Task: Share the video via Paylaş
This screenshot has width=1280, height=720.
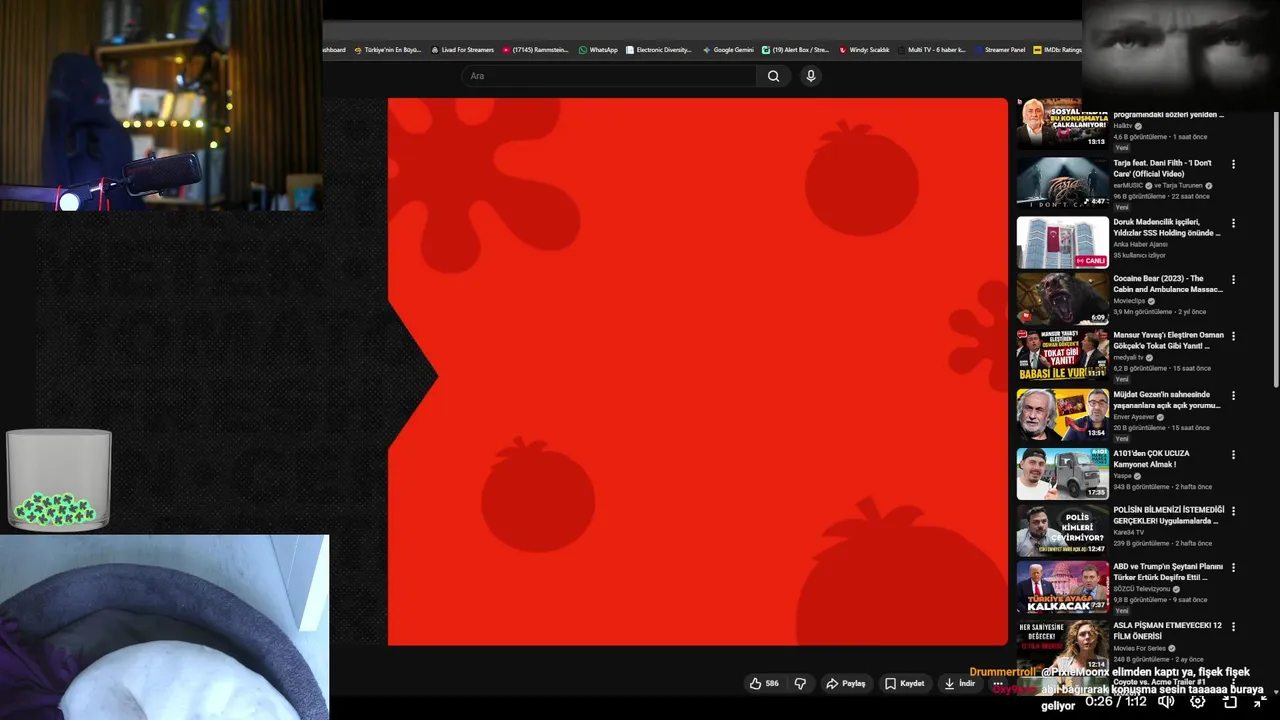Action: [846, 684]
